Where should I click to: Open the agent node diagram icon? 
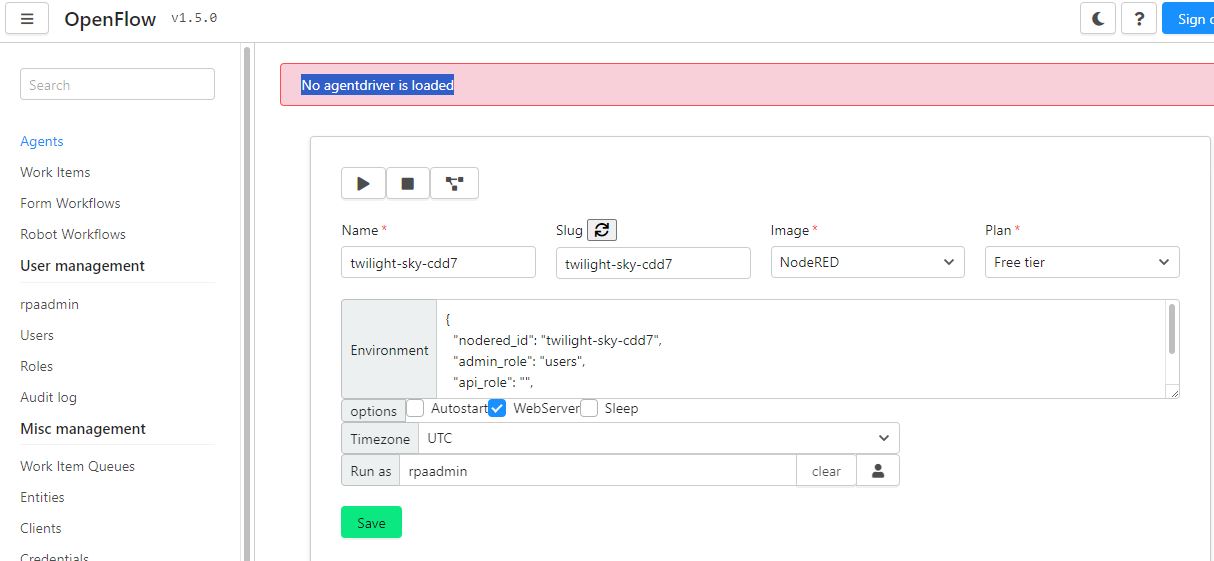pos(454,183)
